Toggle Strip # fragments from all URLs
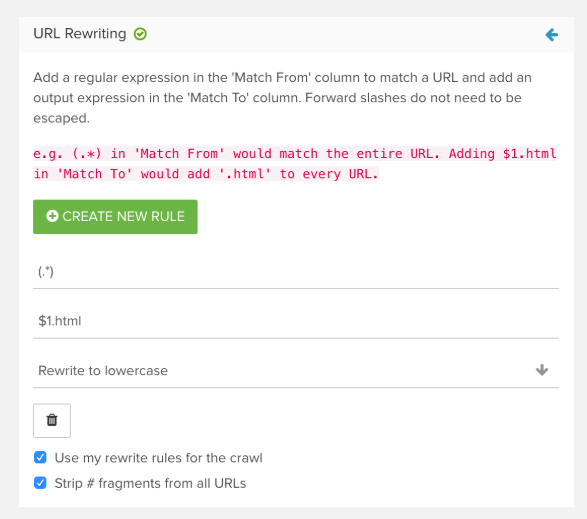587x519 pixels. pyautogui.click(x=40, y=483)
